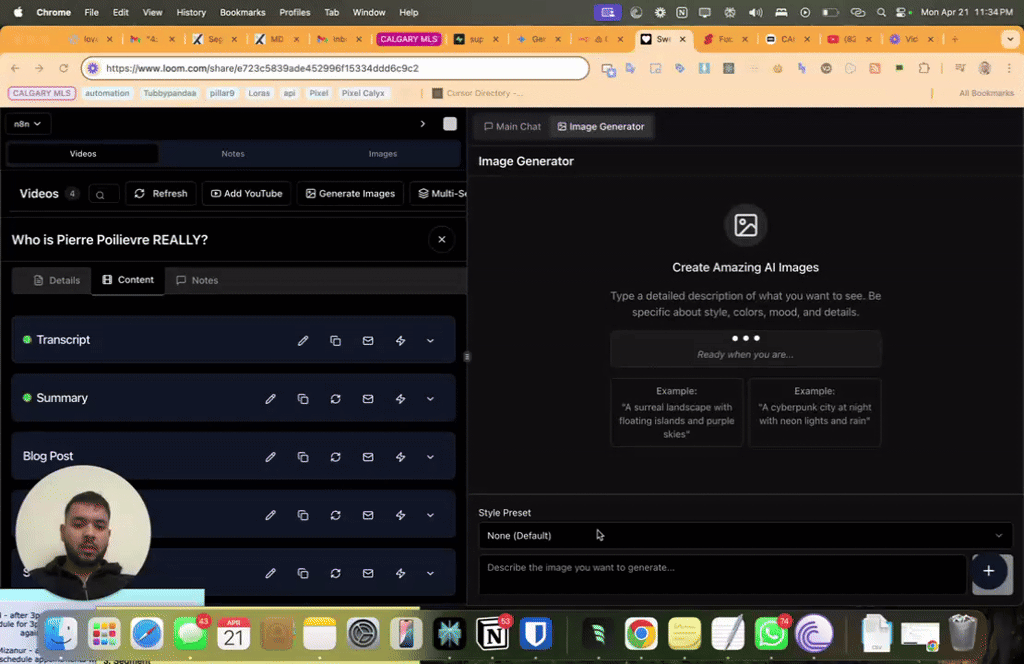This screenshot has width=1024, height=664.
Task: Click the image description input field
Action: (722, 575)
